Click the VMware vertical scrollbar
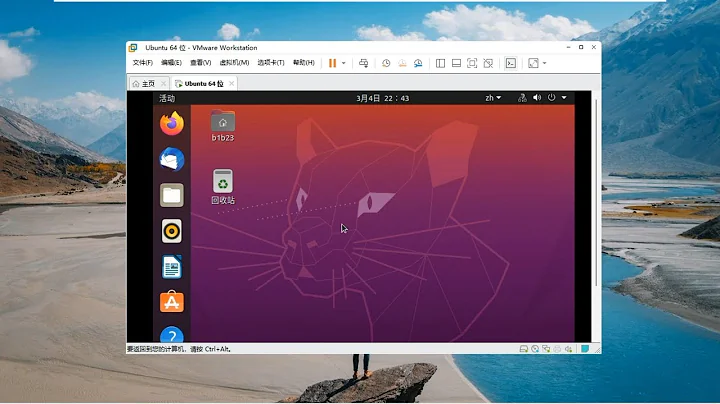The width and height of the screenshot is (720, 404). click(x=596, y=193)
